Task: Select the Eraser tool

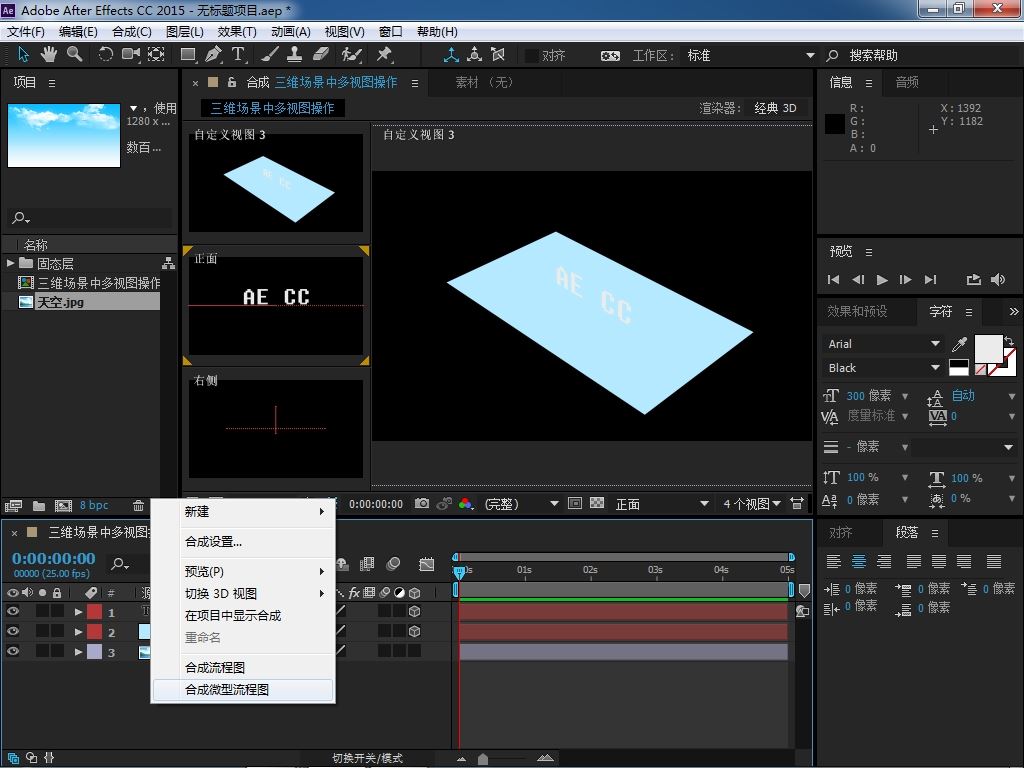Action: tap(321, 55)
